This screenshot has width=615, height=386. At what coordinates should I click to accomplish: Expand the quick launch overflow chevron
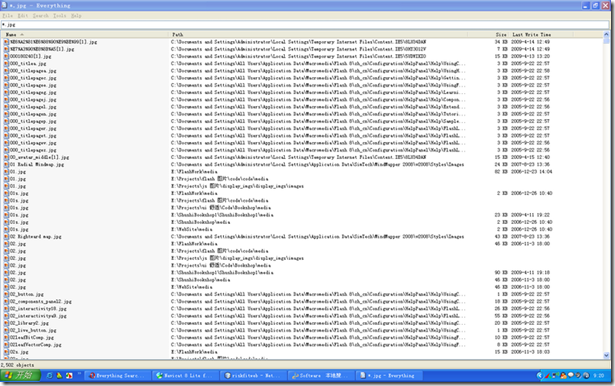79,374
